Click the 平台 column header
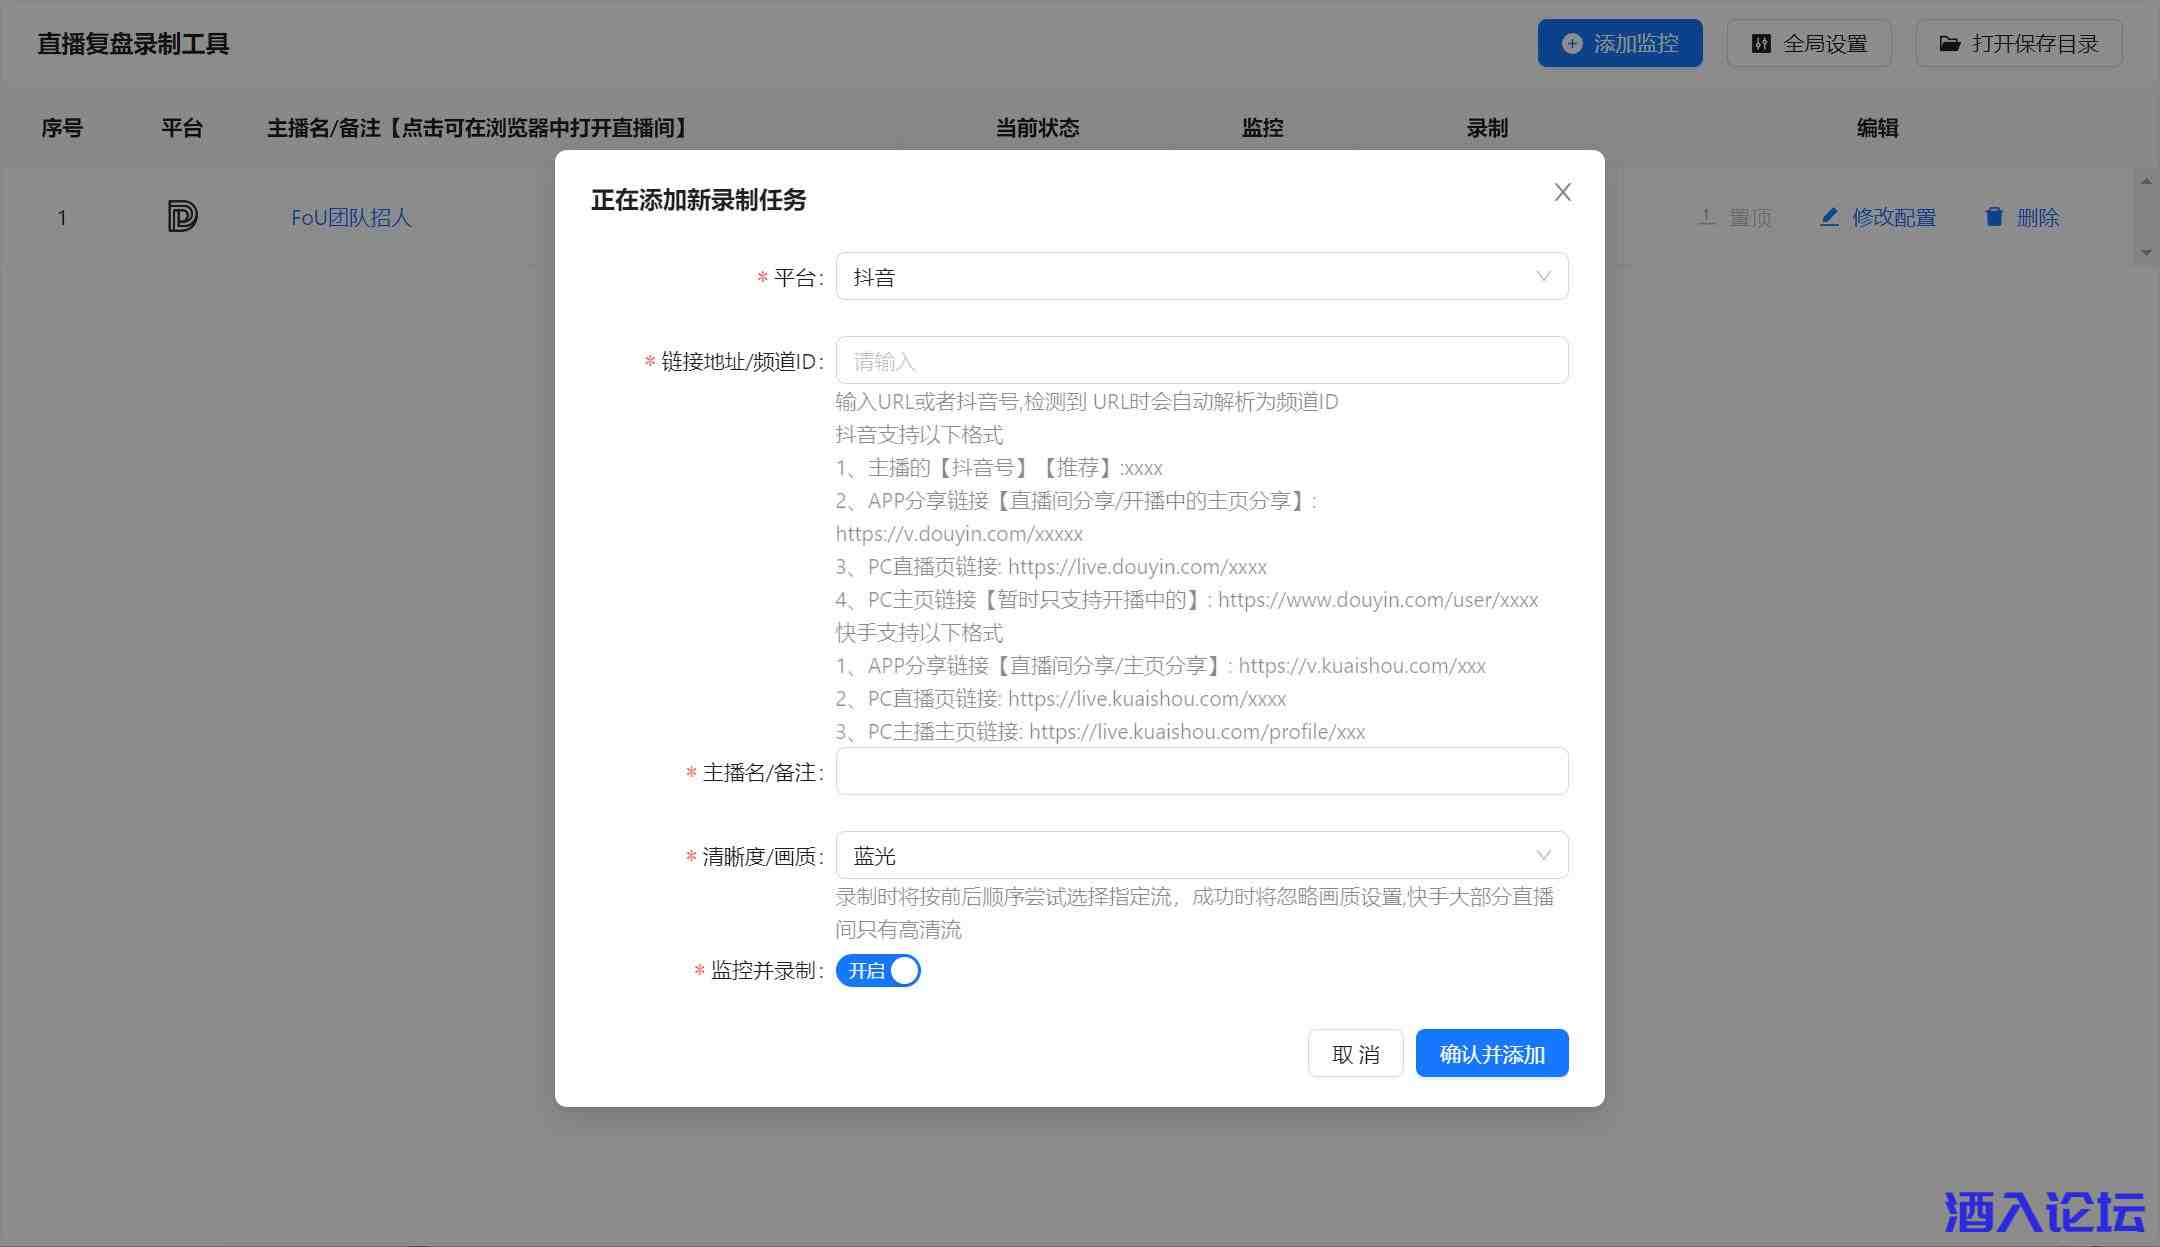This screenshot has height=1247, width=2160. [182, 128]
